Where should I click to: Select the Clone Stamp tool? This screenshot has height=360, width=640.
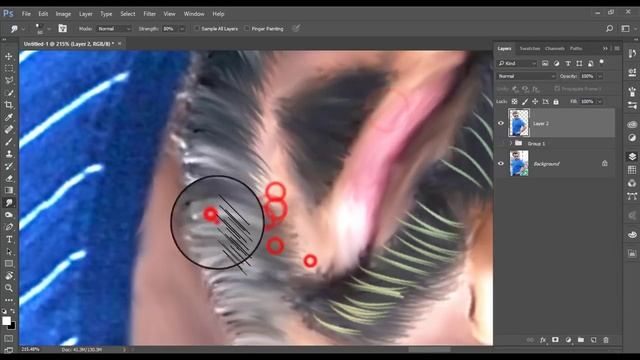[9, 154]
